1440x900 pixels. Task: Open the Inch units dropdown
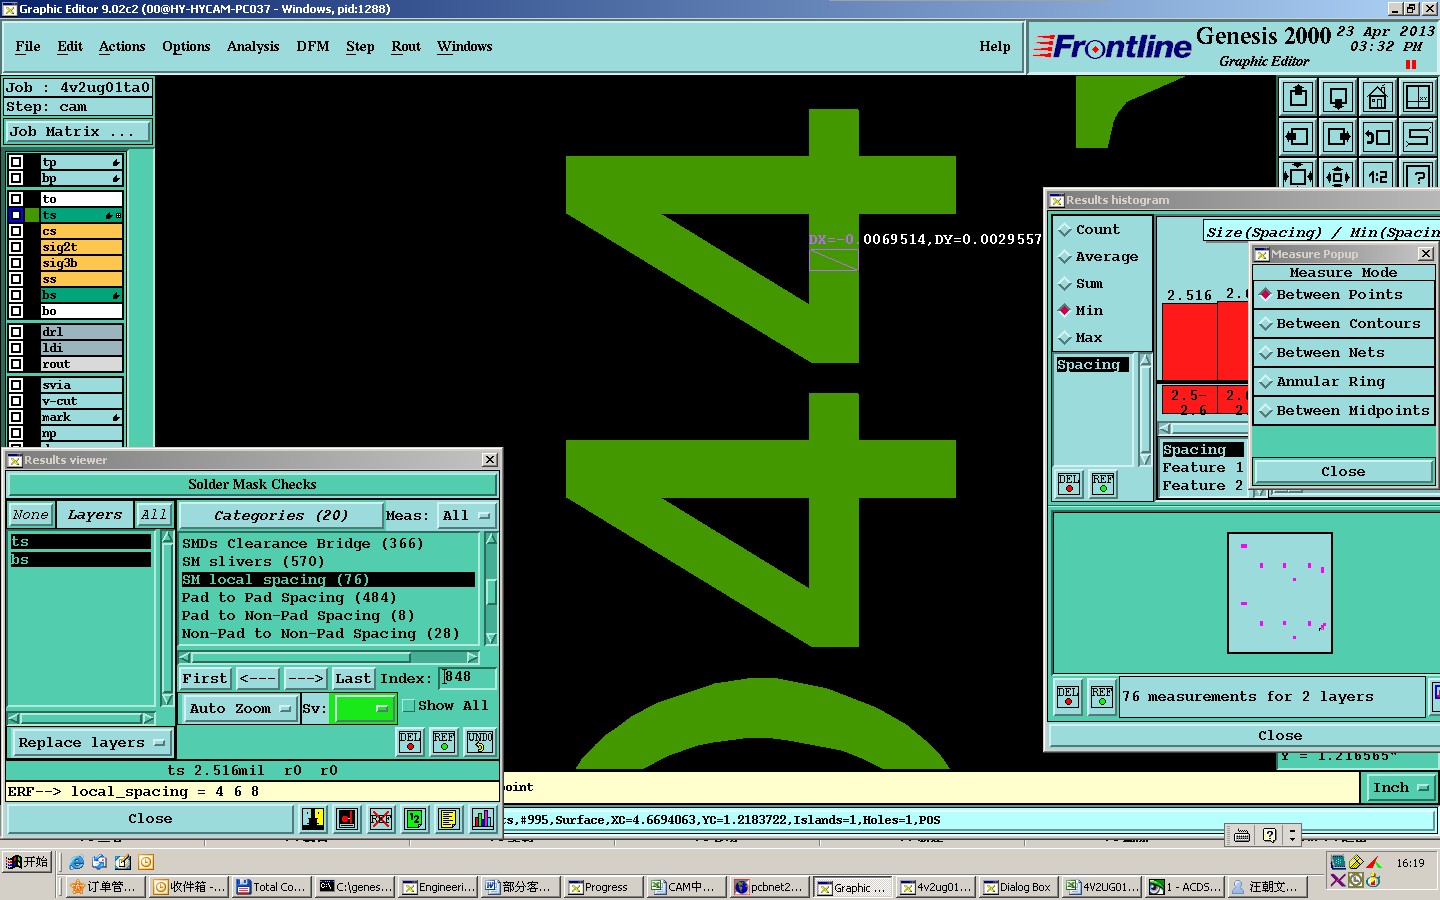1400,788
